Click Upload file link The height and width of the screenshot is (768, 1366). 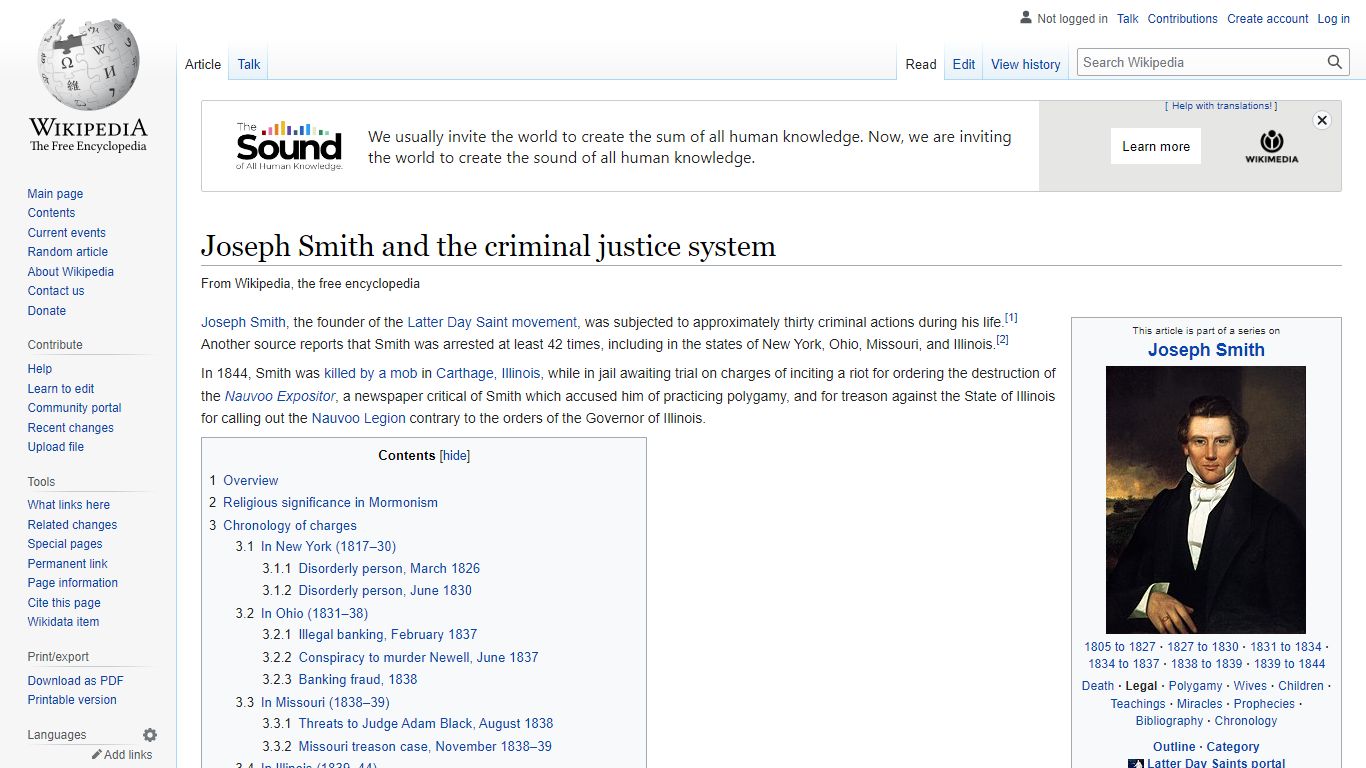[56, 447]
